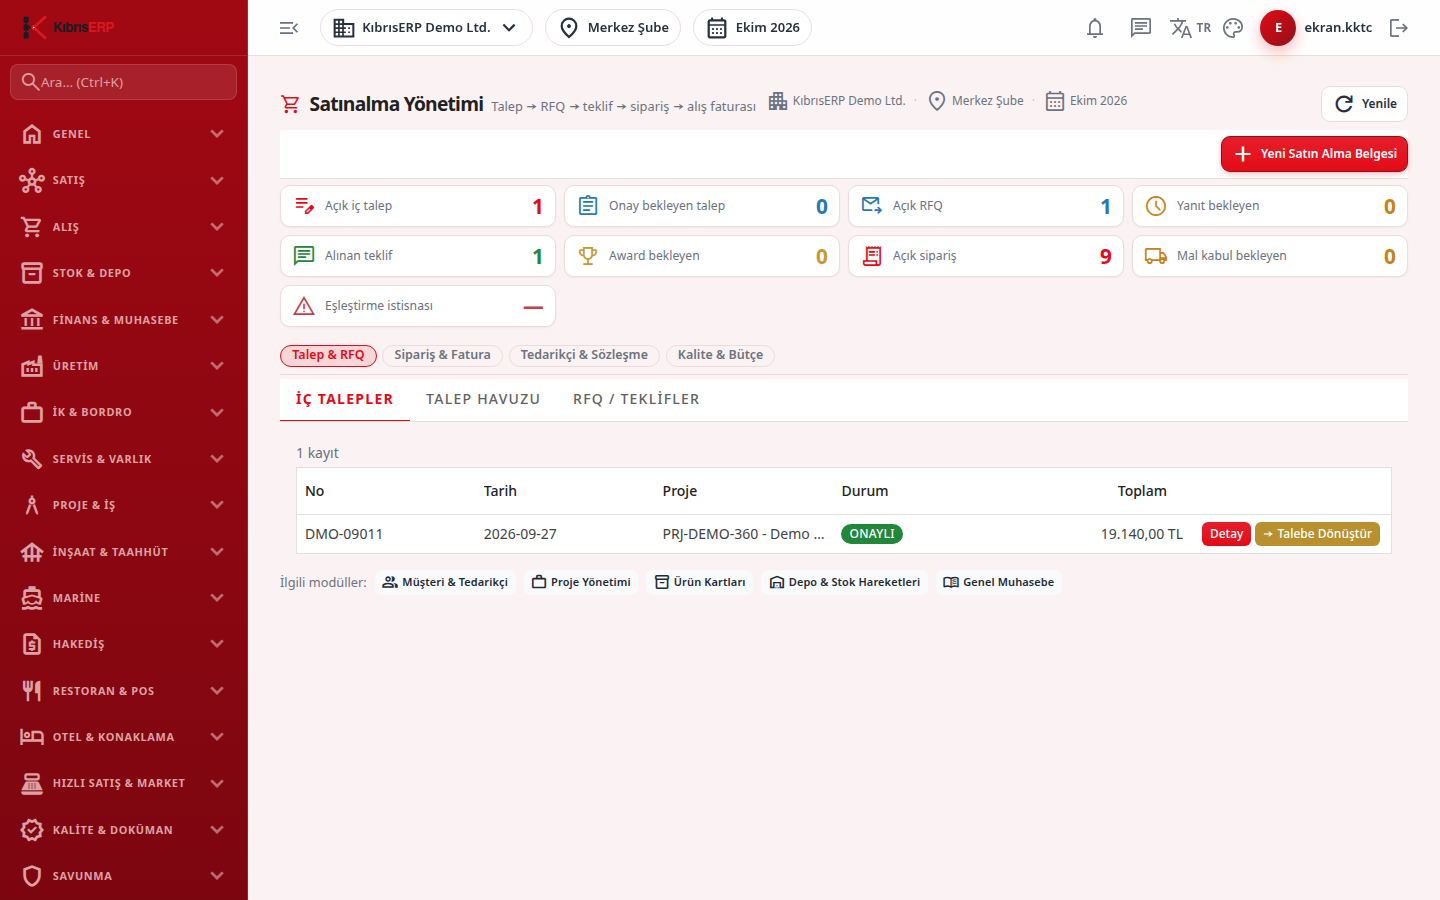1440x900 pixels.
Task: Expand ÜRETİM sidebar section
Action: (124, 366)
